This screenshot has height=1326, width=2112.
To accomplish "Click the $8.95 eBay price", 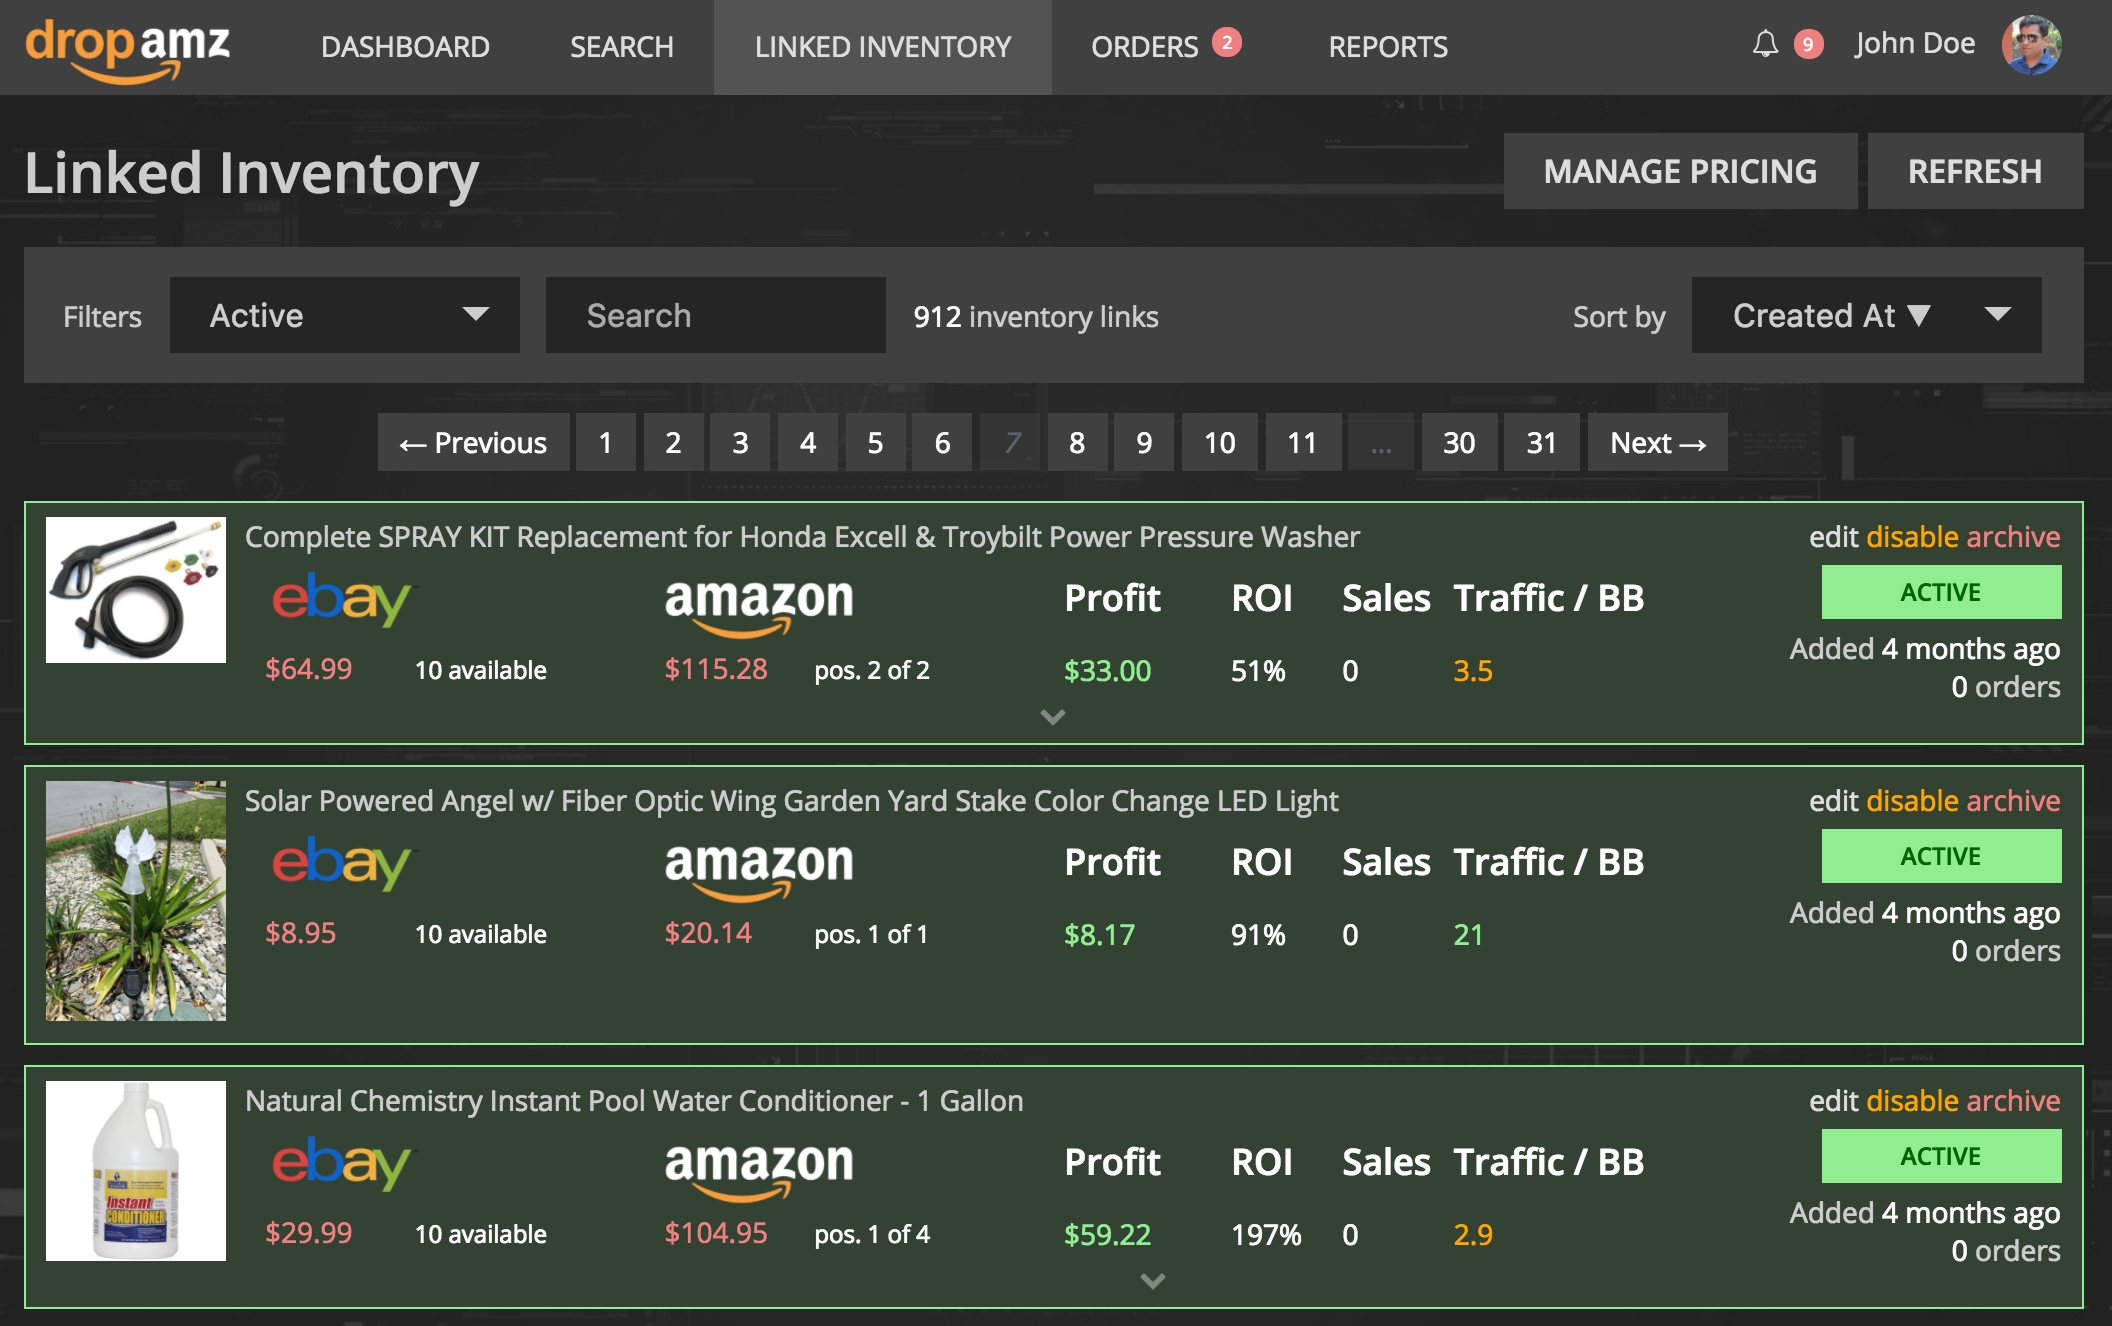I will 300,933.
